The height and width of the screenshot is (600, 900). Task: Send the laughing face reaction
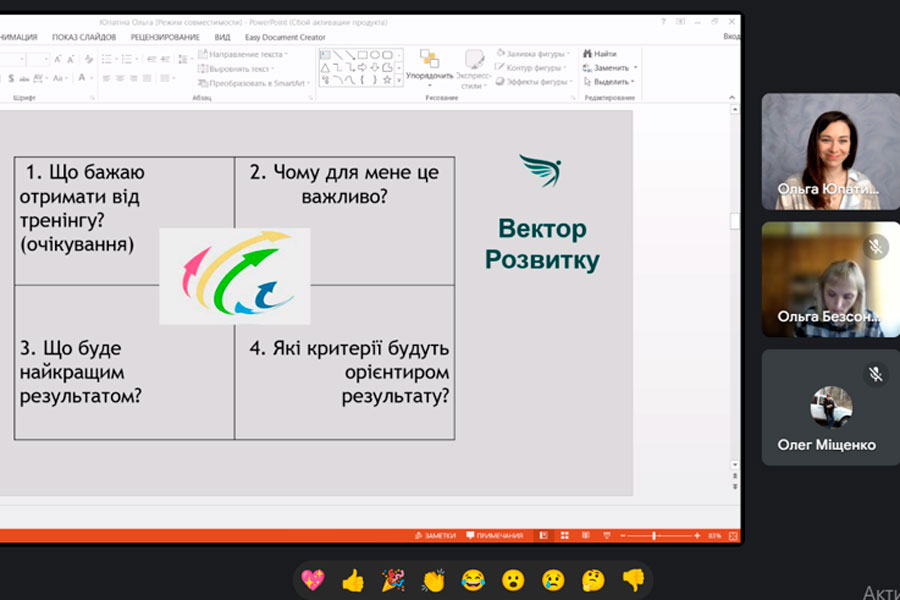point(473,580)
